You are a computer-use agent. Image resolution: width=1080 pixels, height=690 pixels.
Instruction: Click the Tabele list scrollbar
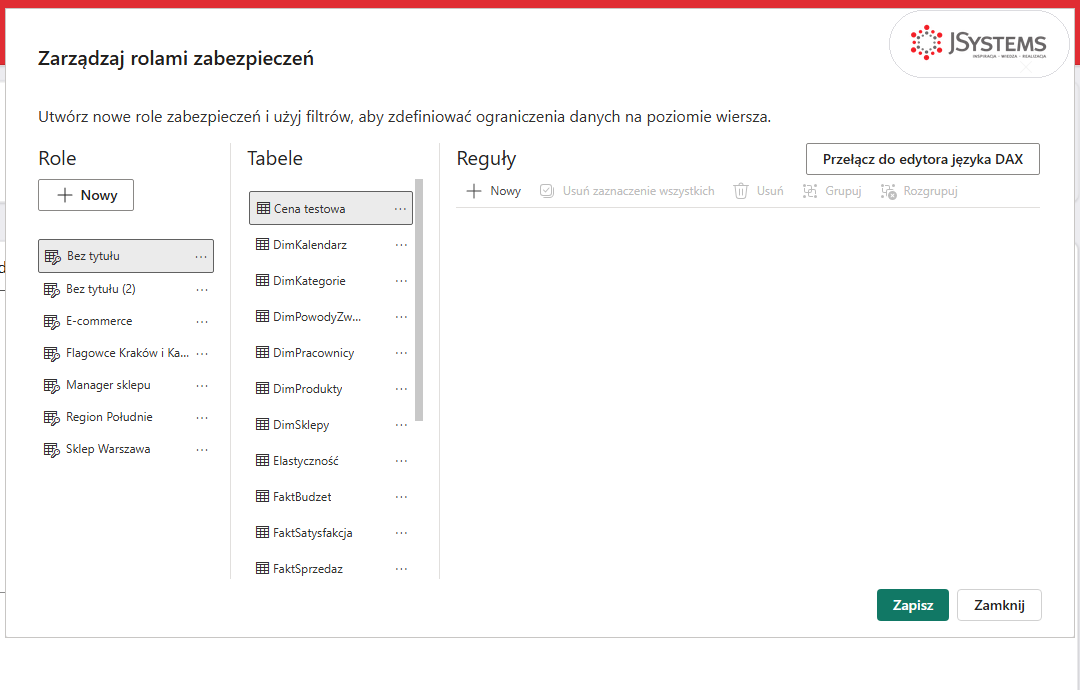419,300
